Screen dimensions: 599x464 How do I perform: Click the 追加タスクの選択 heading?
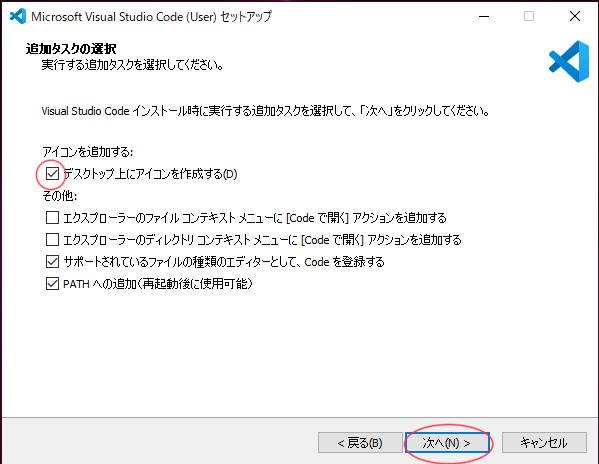tap(71, 49)
